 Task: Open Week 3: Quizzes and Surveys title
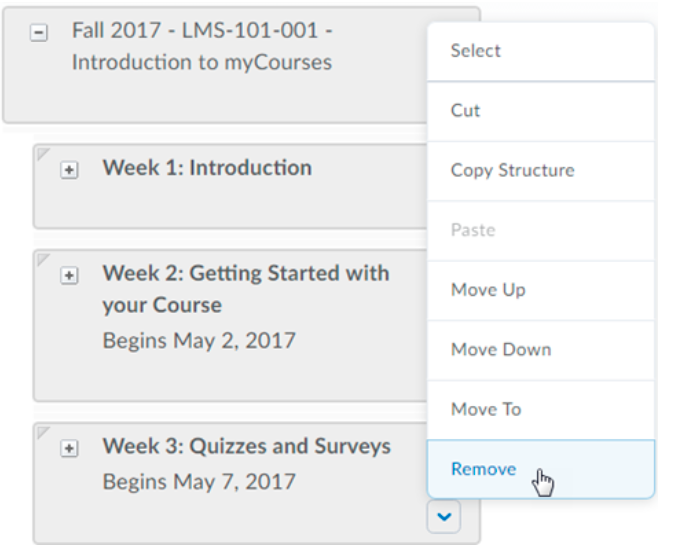pos(246,447)
